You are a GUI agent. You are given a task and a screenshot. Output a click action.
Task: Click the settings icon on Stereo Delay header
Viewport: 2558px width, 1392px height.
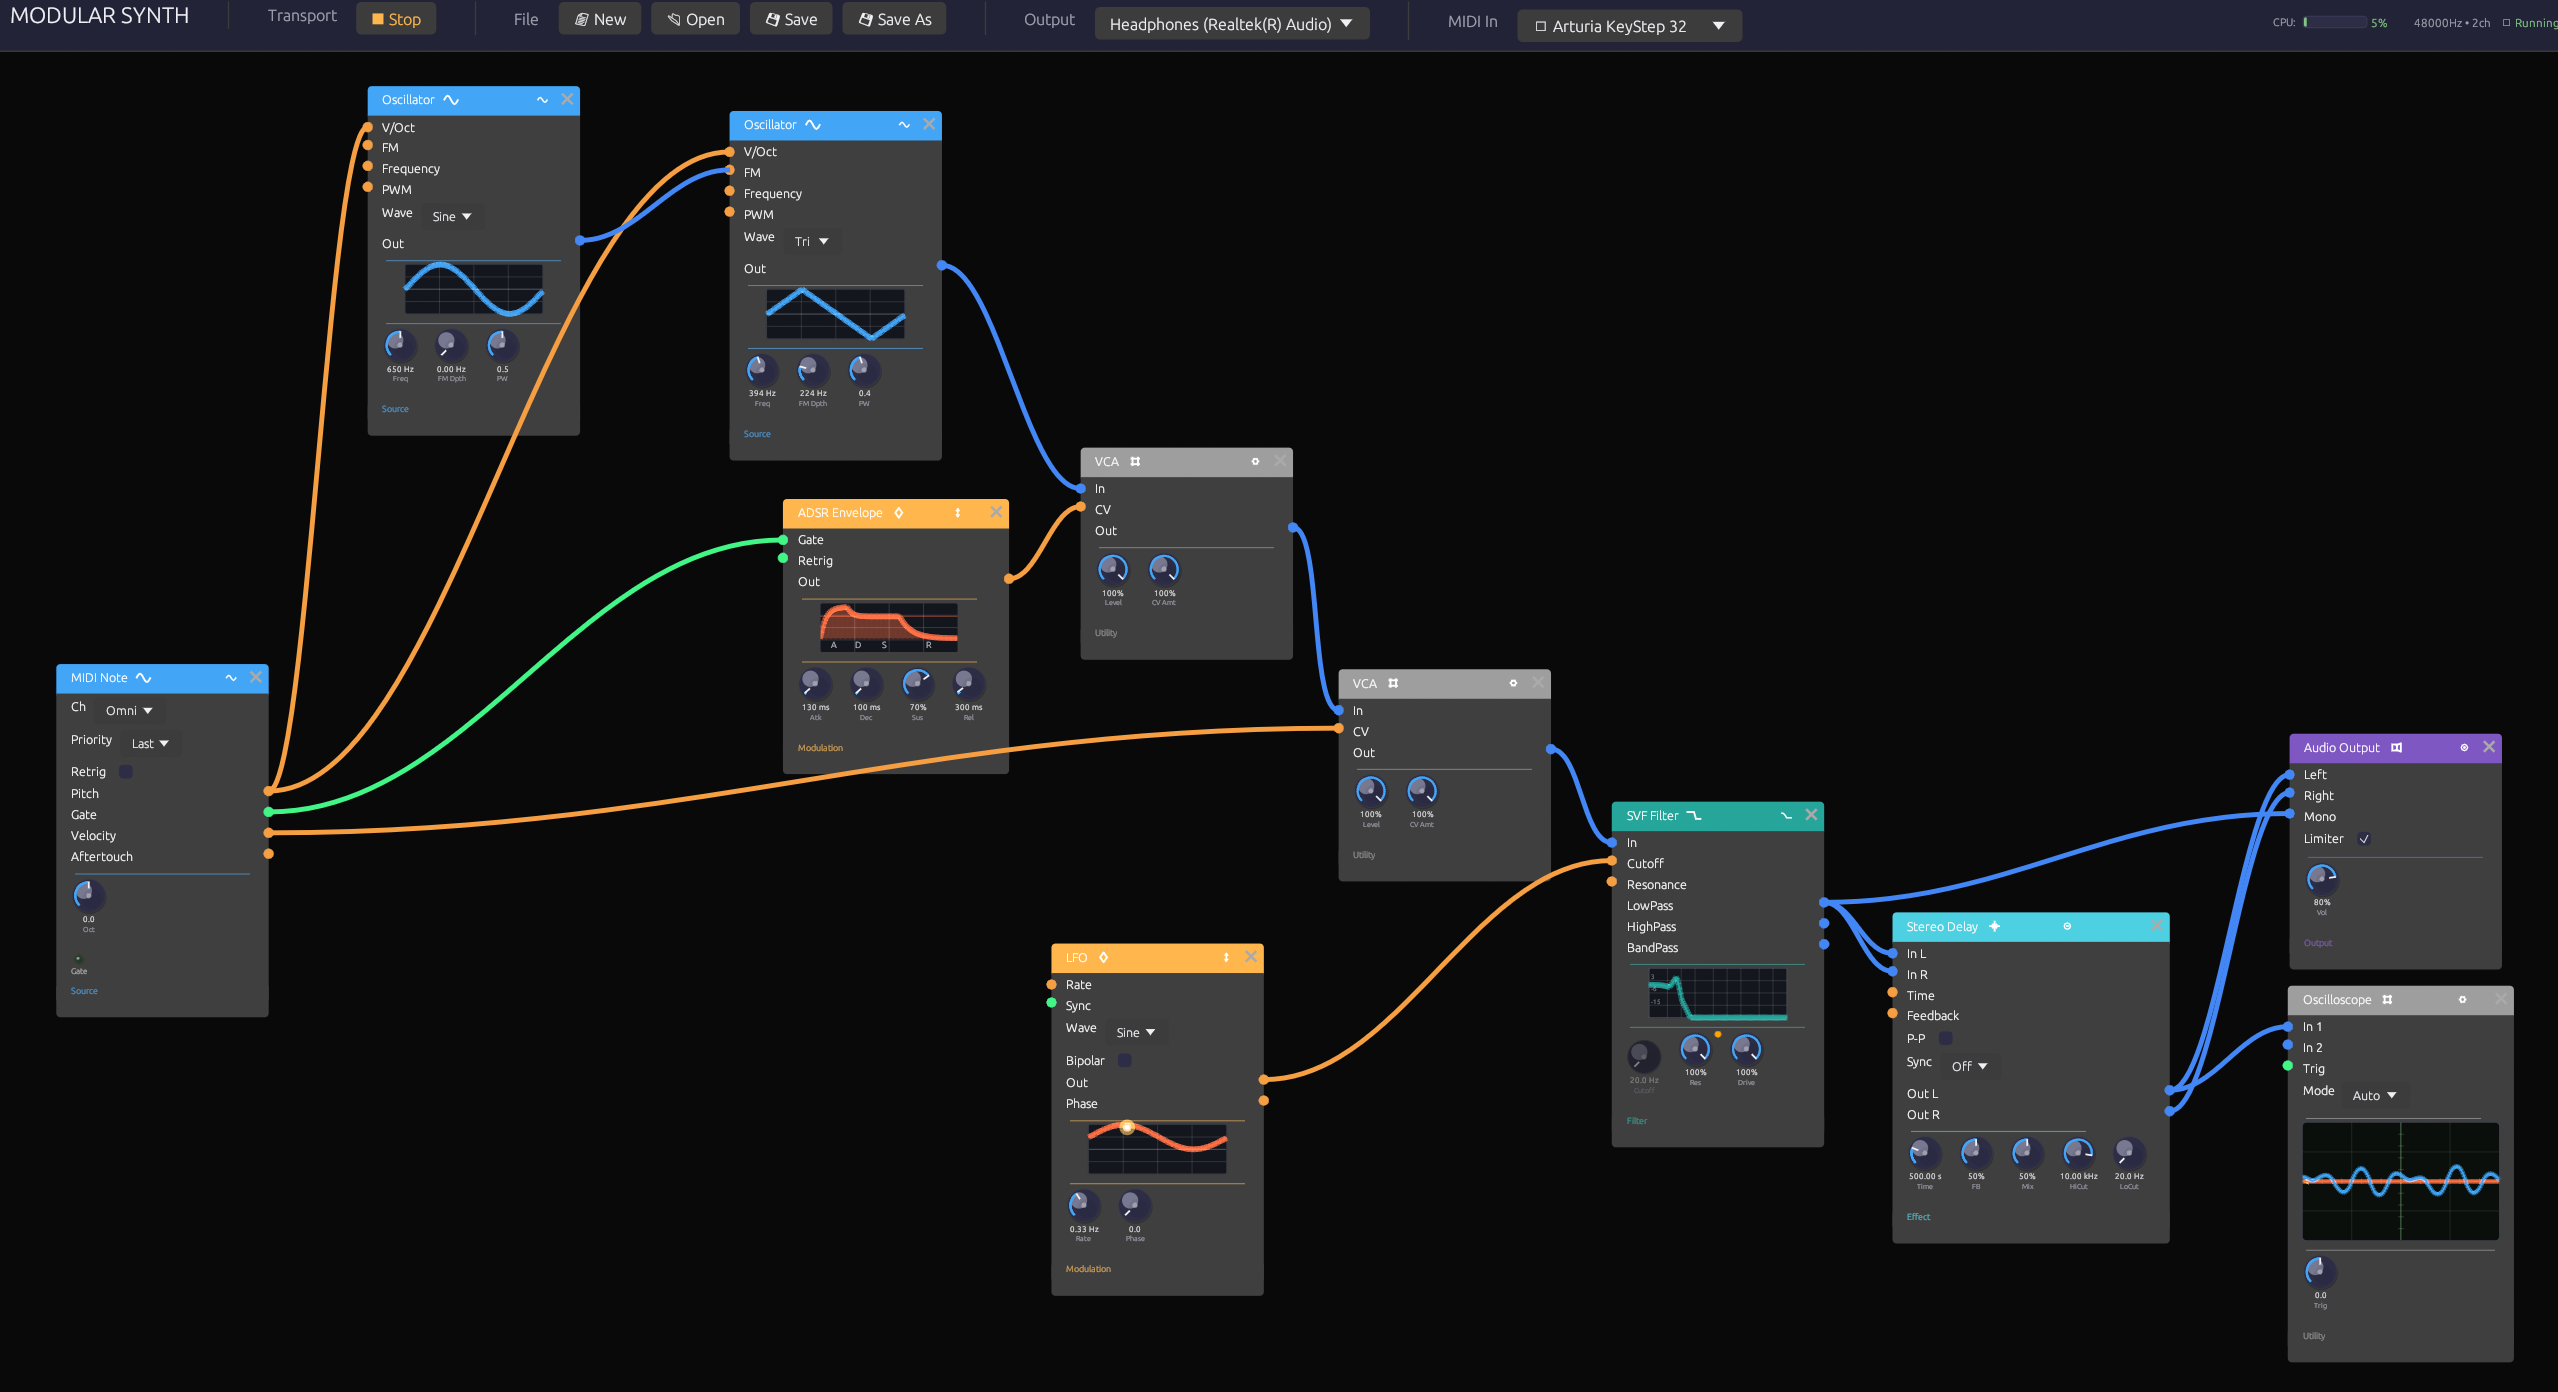pyautogui.click(x=2067, y=926)
